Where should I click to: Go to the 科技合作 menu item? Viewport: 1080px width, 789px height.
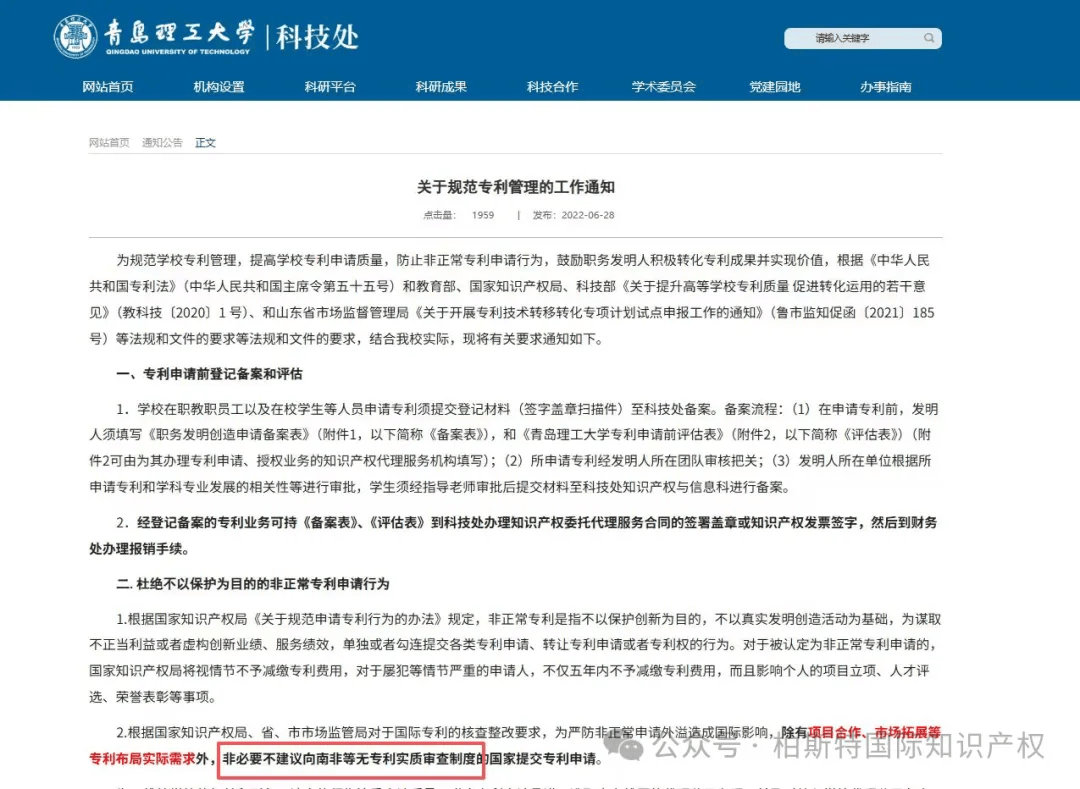coord(552,87)
